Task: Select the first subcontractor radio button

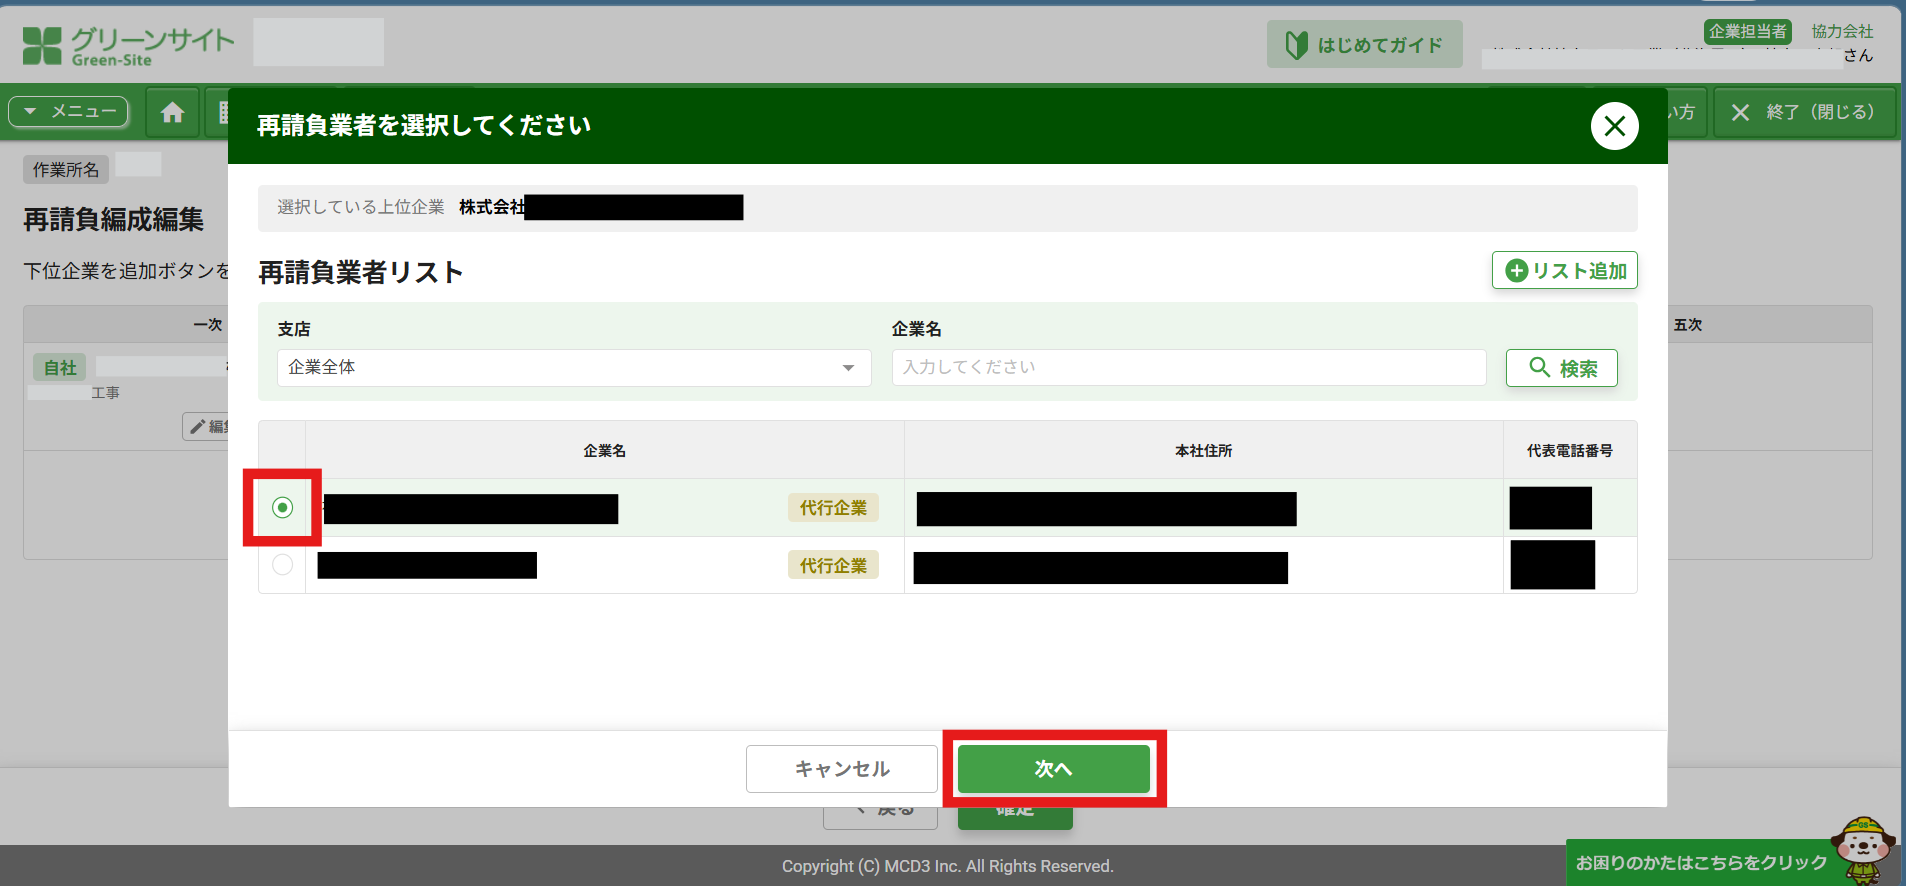Action: [283, 508]
